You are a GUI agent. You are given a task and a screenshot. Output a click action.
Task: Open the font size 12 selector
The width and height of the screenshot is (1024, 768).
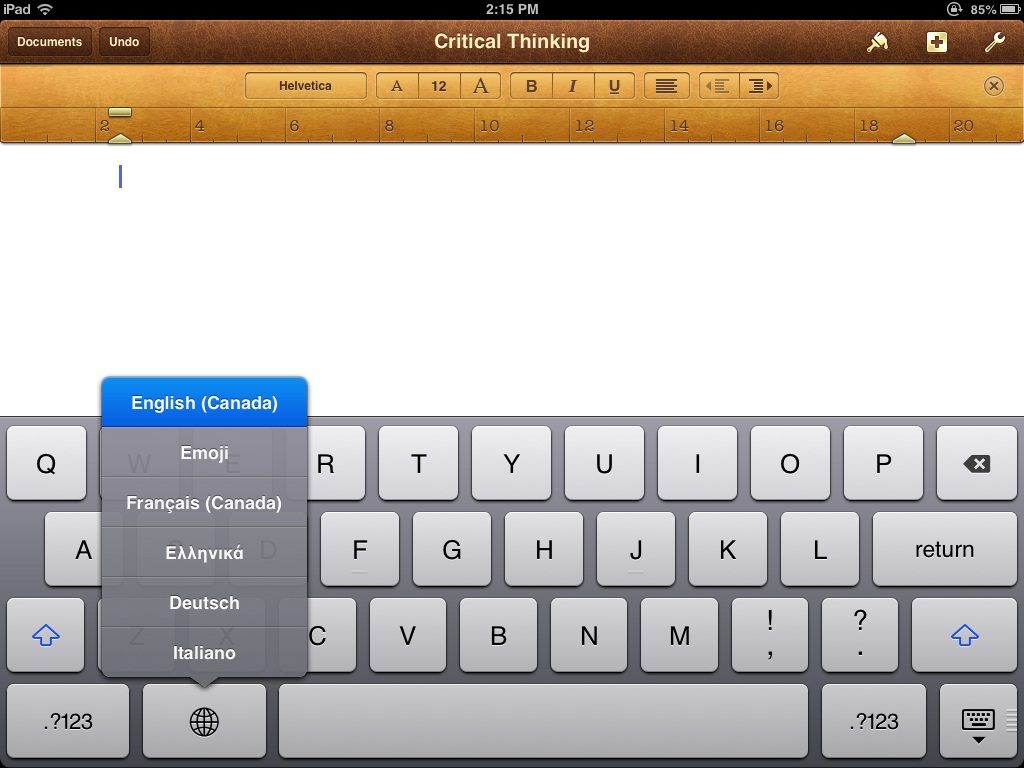[438, 86]
